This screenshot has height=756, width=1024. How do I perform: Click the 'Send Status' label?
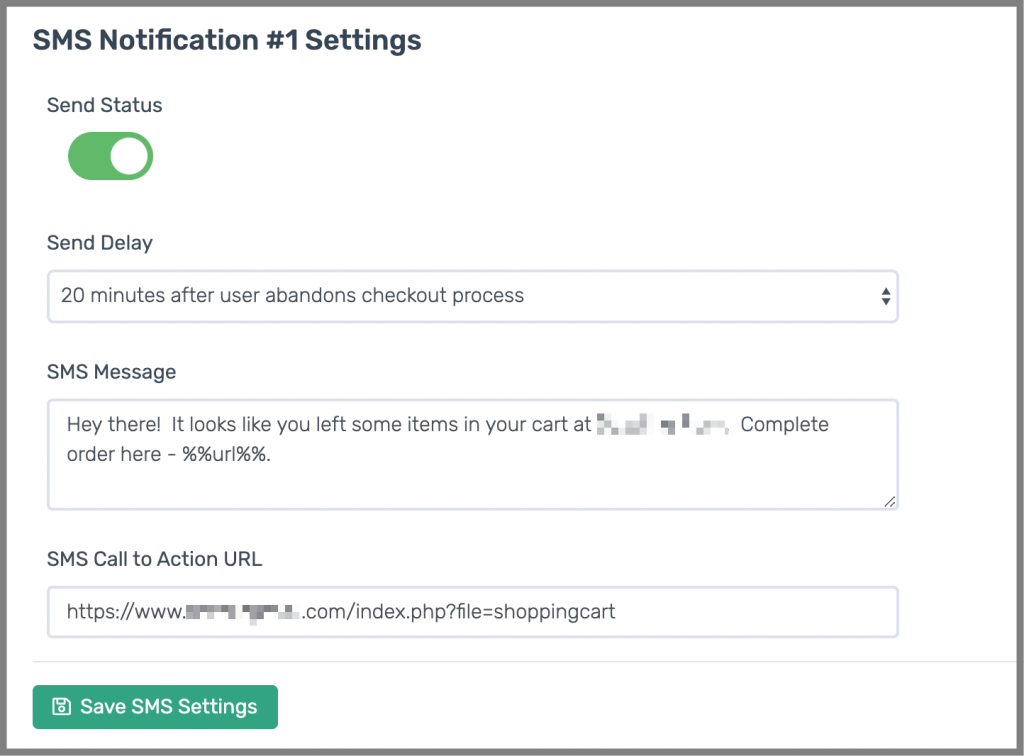coord(104,105)
